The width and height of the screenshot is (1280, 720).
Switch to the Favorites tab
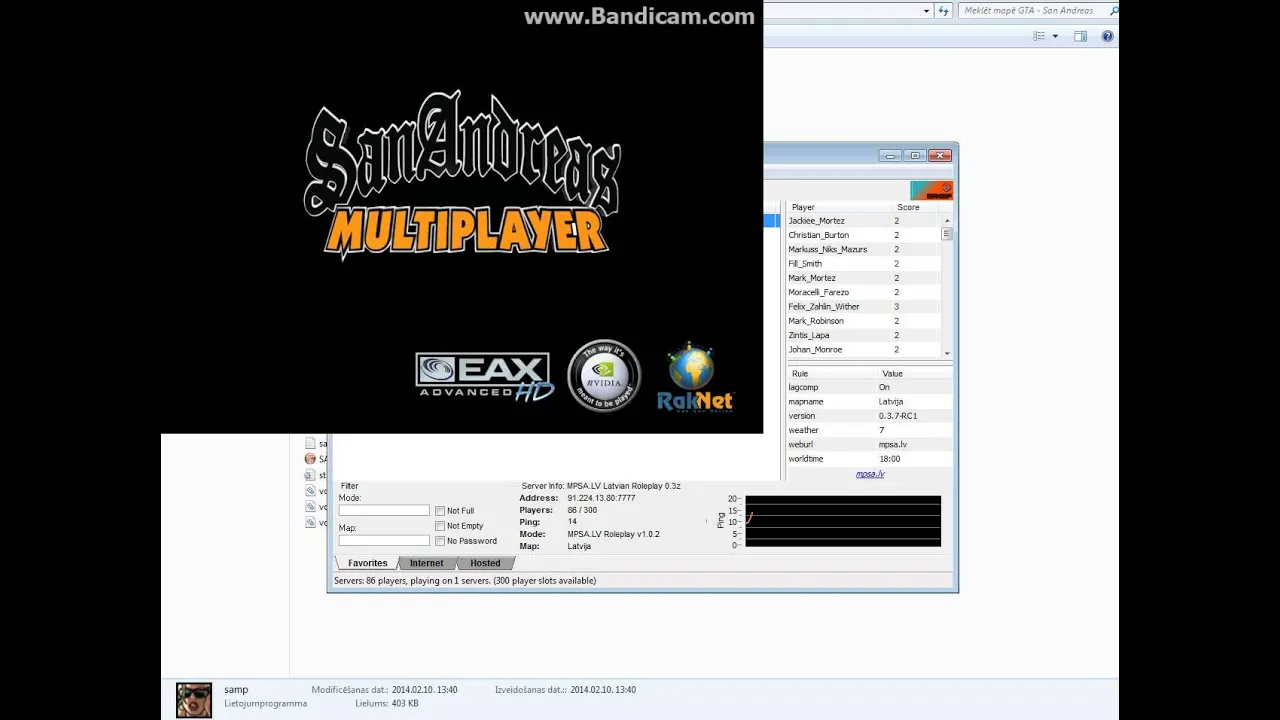coord(367,563)
